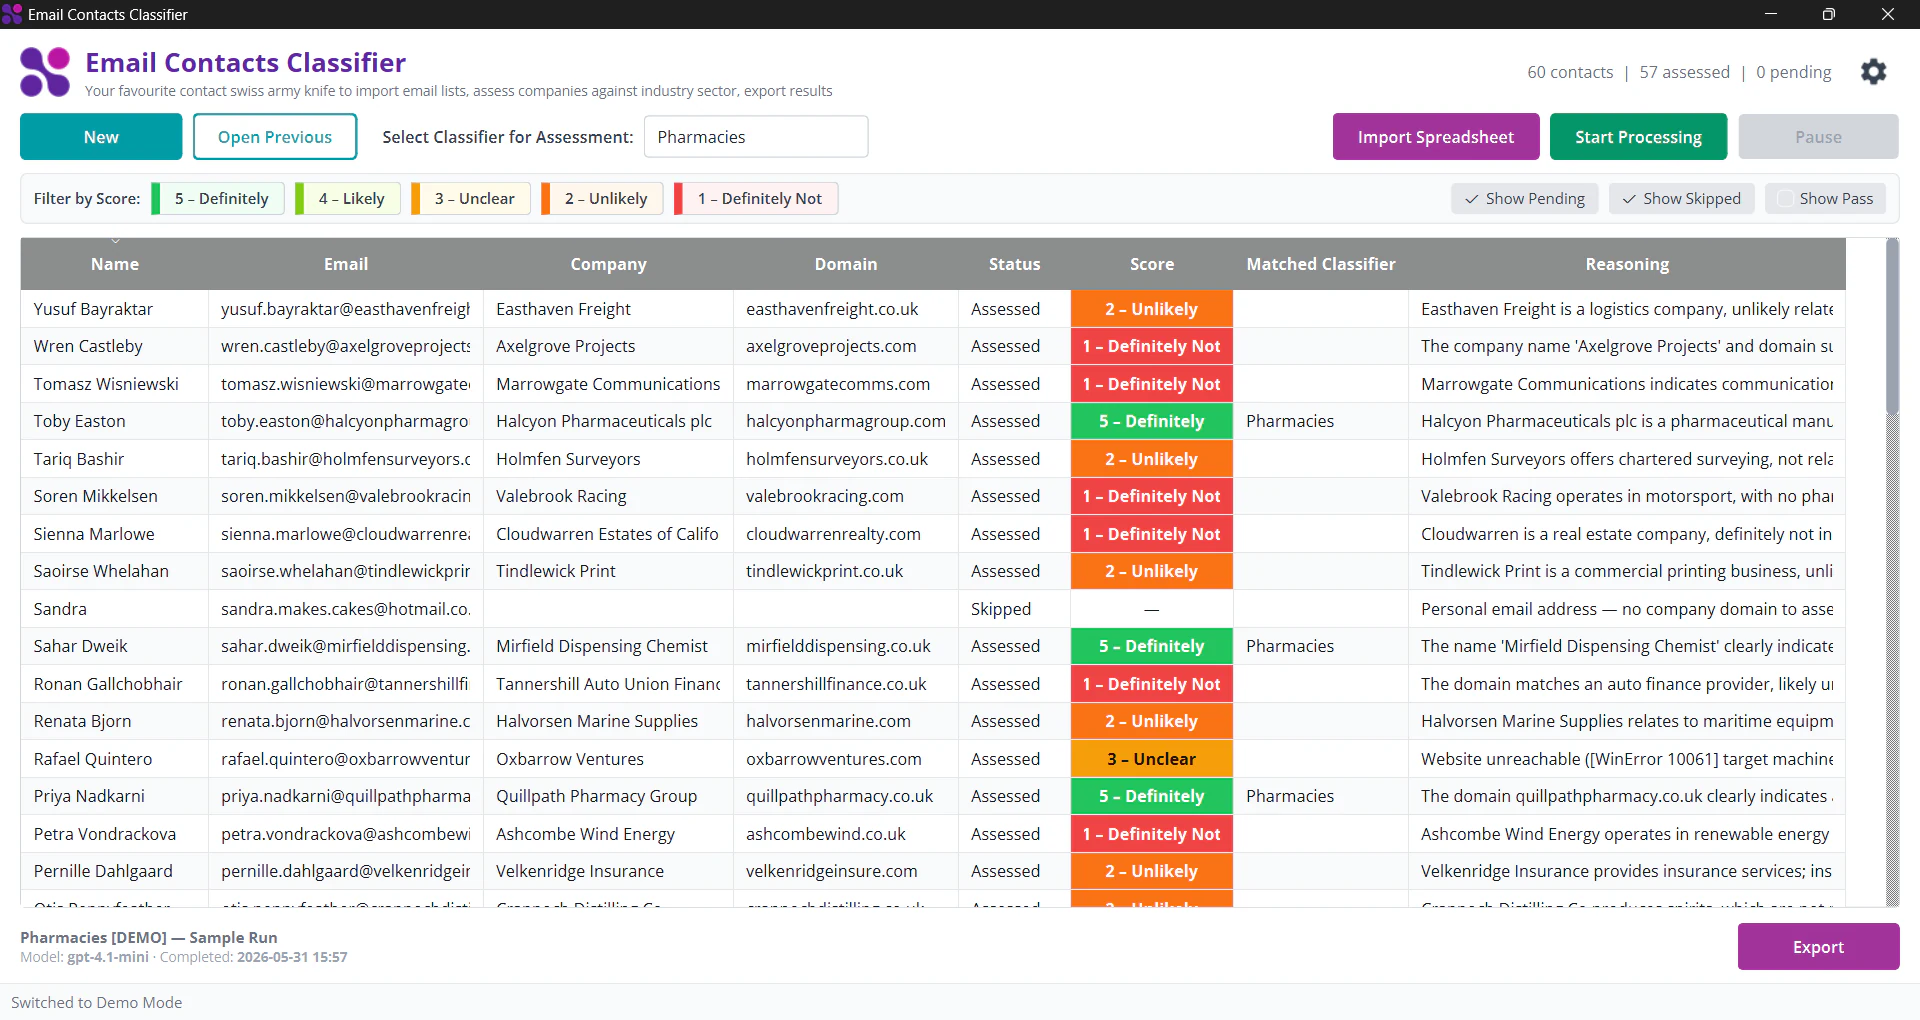The height and width of the screenshot is (1020, 1920).
Task: Toggle the 5 – Definitely score filter
Action: coord(218,199)
